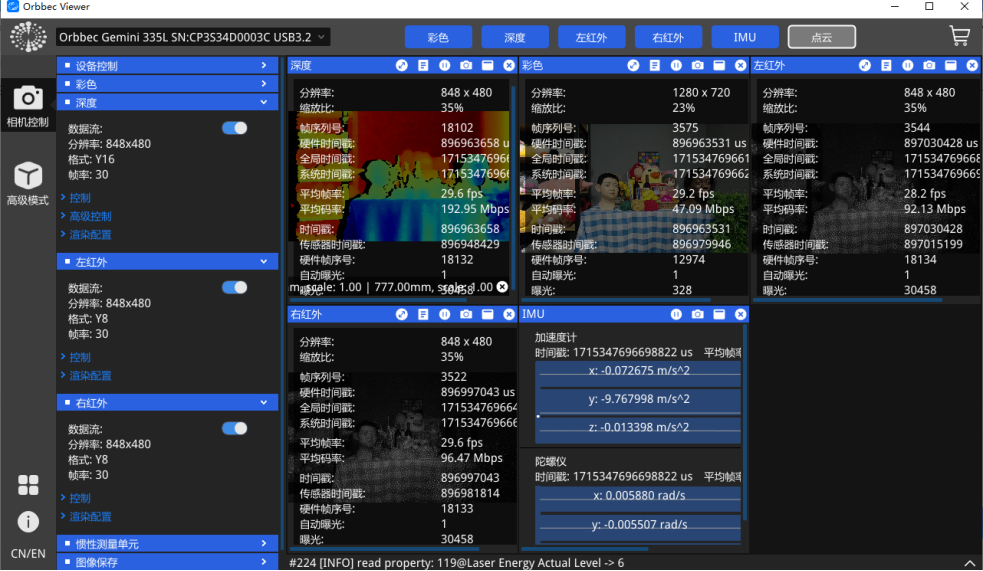This screenshot has height=571, width=983.
Task: Open the info icon in sidebar
Action: pos(28,522)
